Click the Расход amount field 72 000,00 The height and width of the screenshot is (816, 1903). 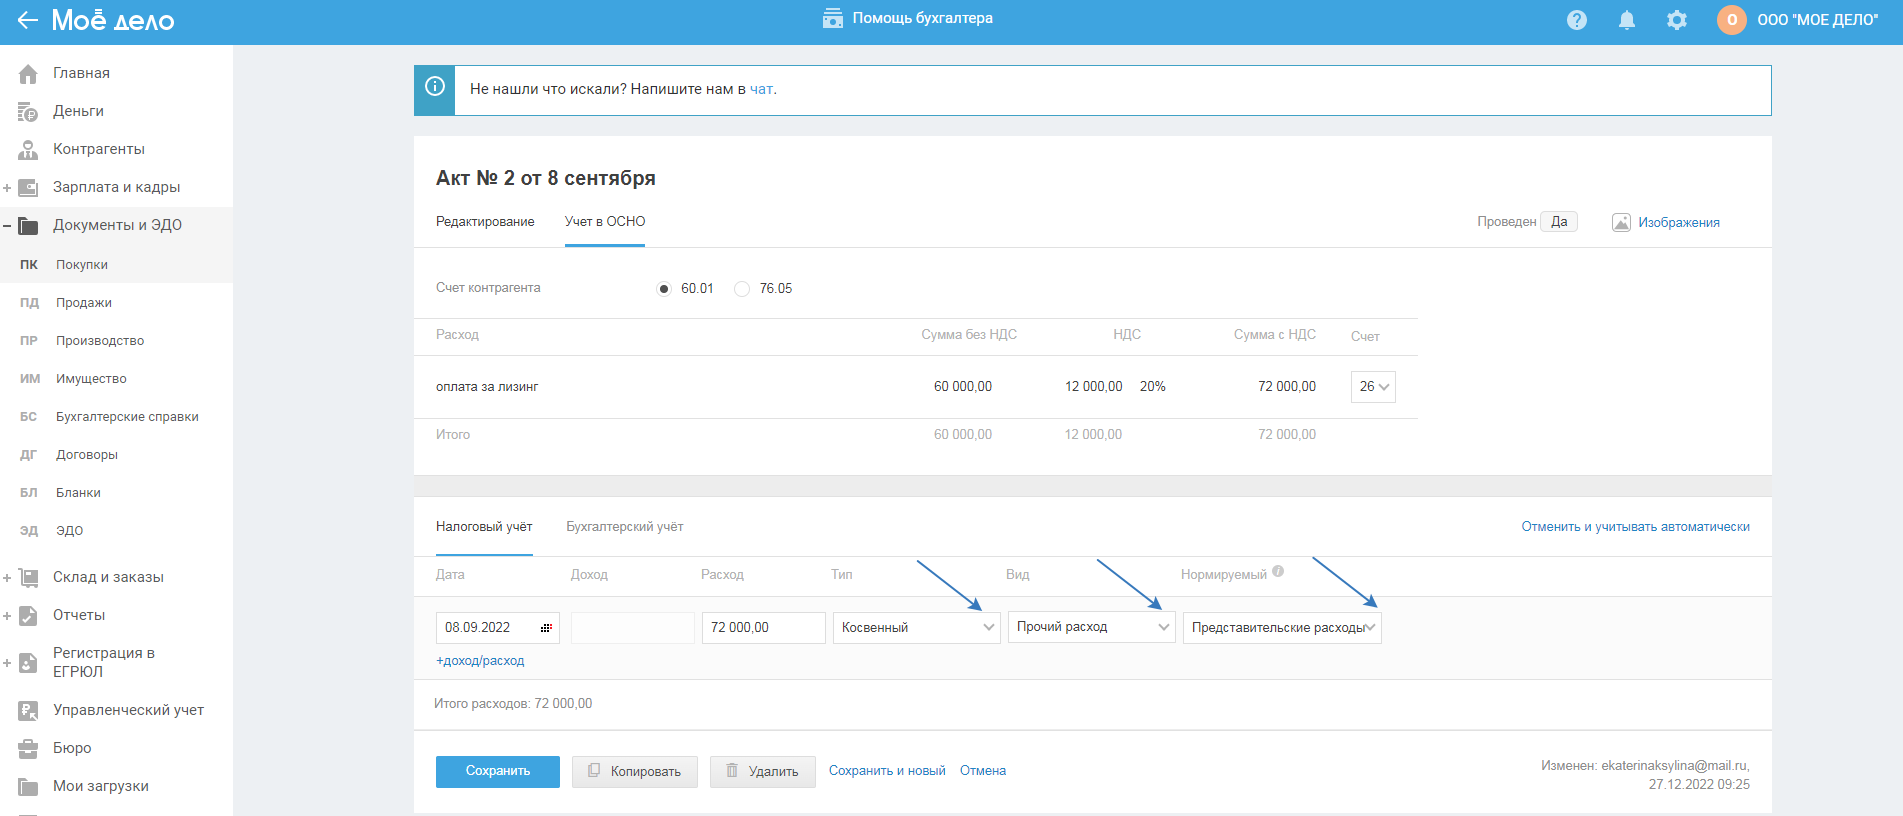tap(763, 628)
